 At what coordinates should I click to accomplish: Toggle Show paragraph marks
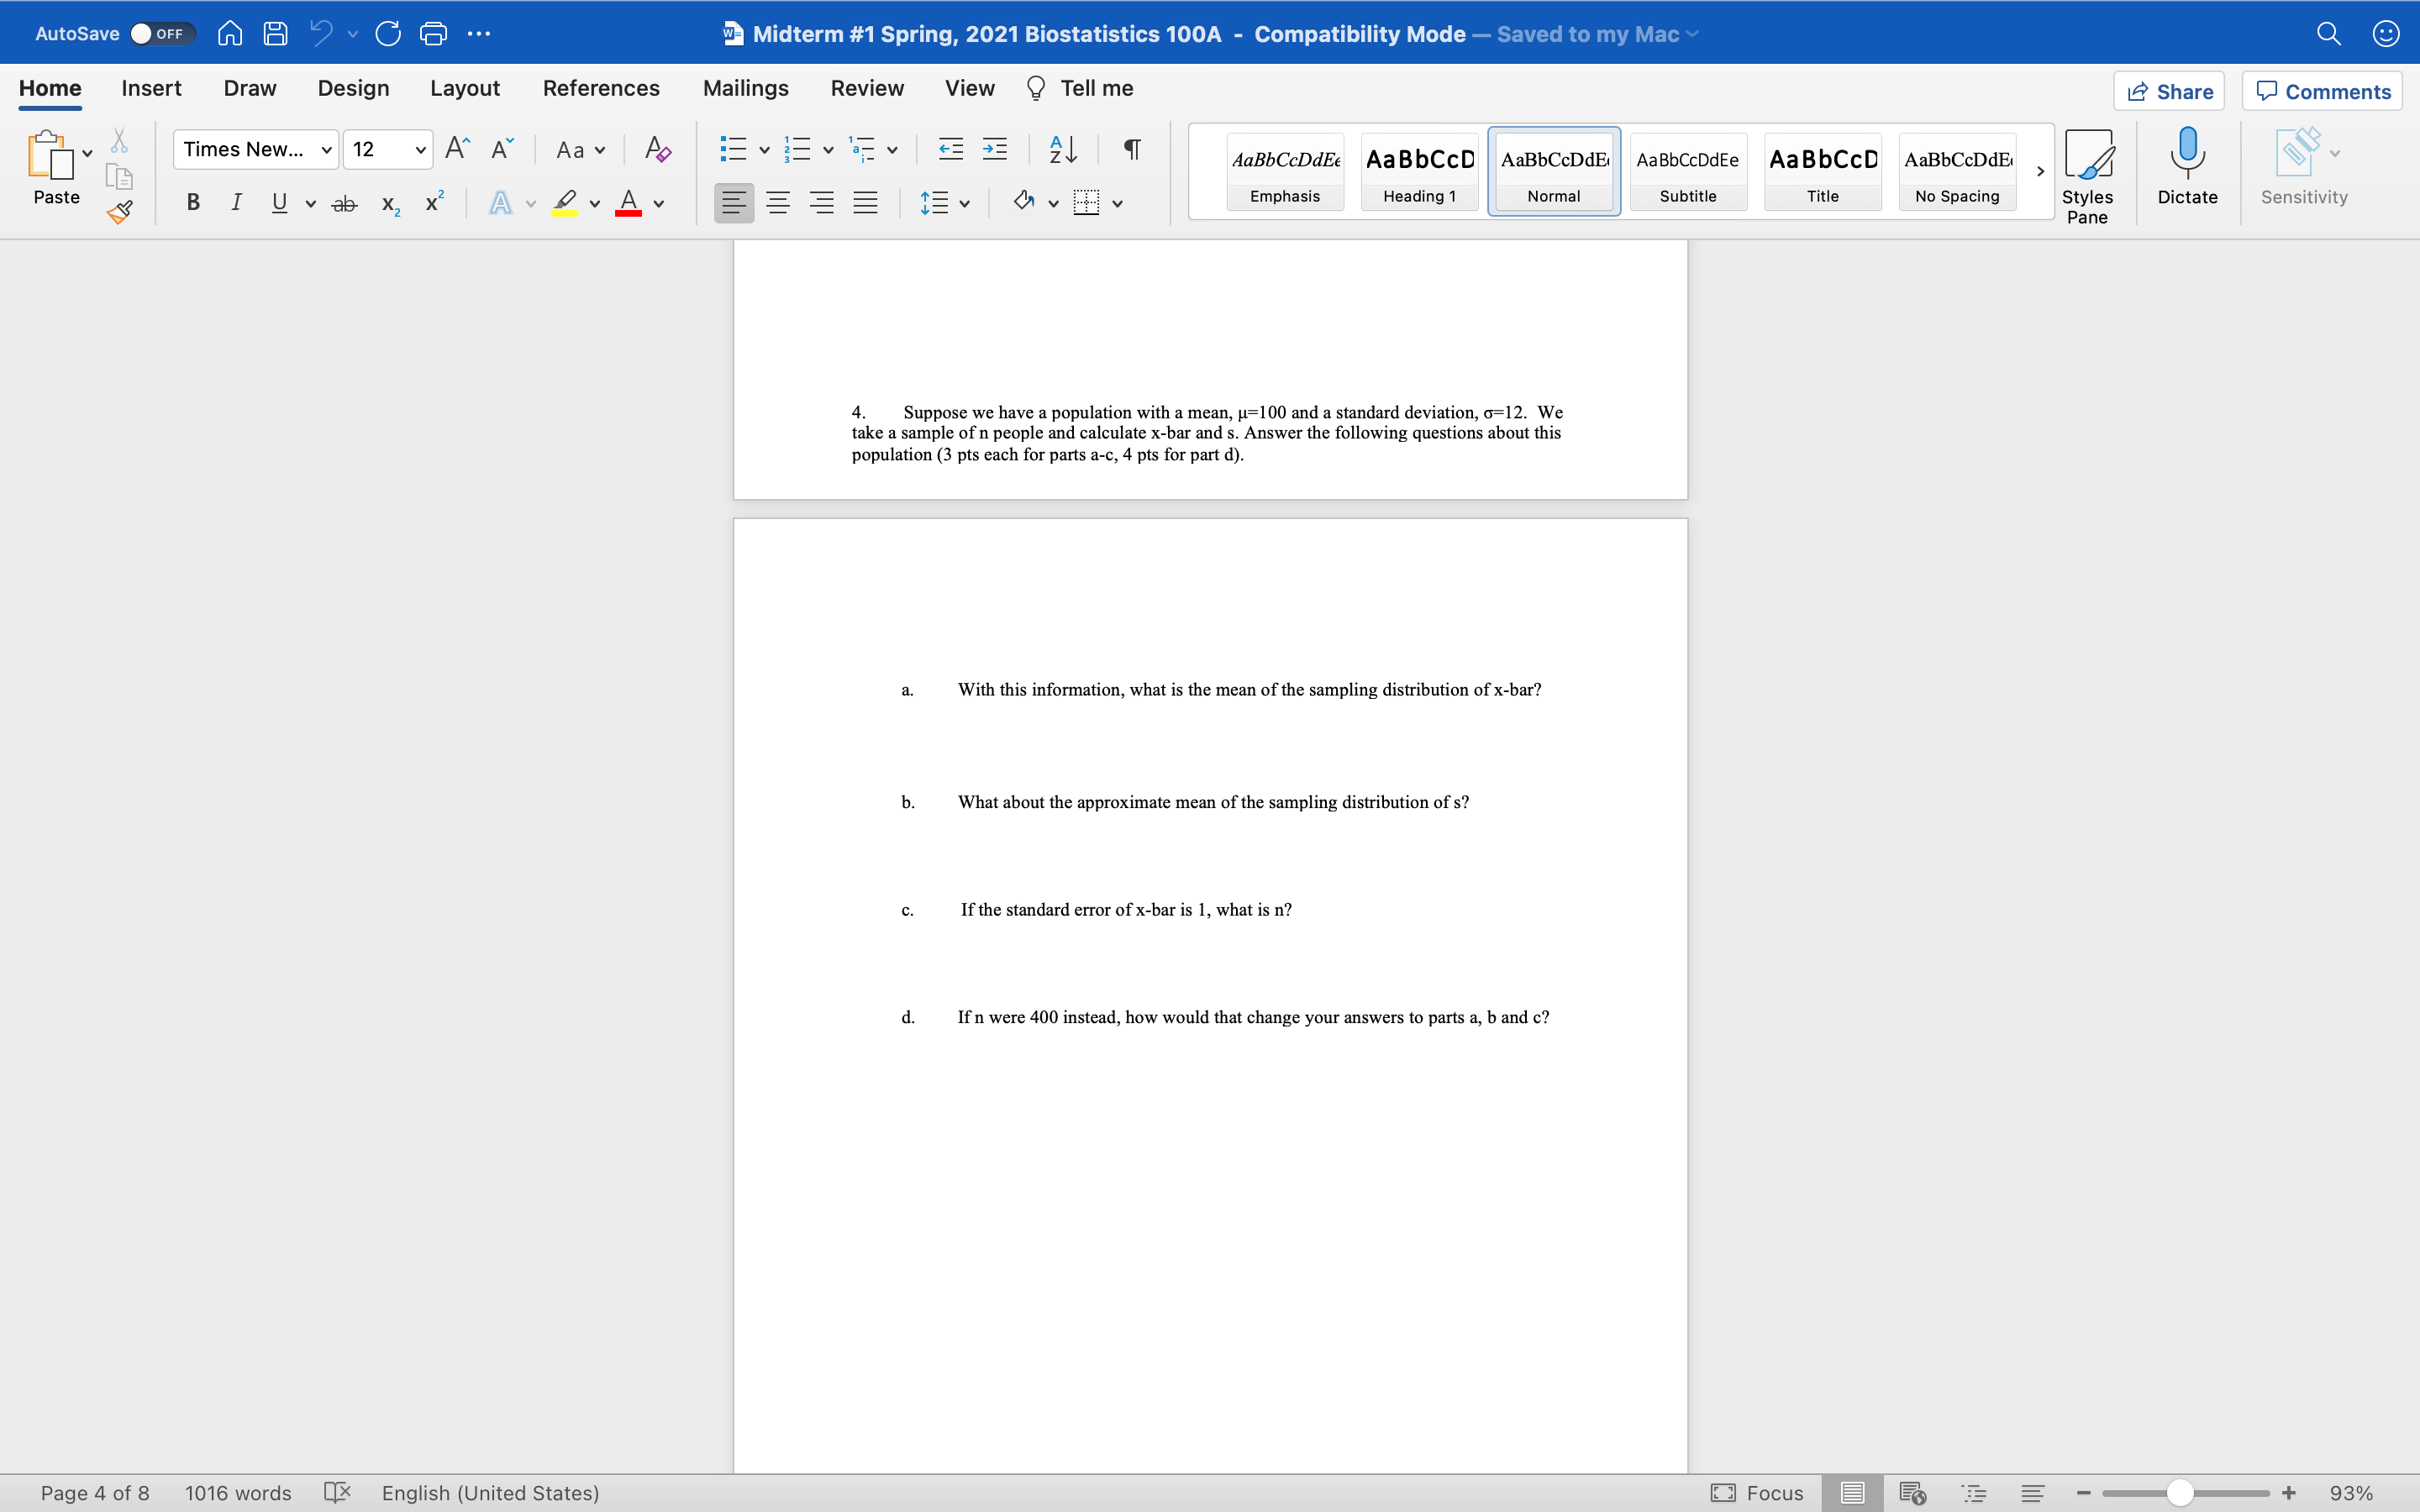[1131, 149]
